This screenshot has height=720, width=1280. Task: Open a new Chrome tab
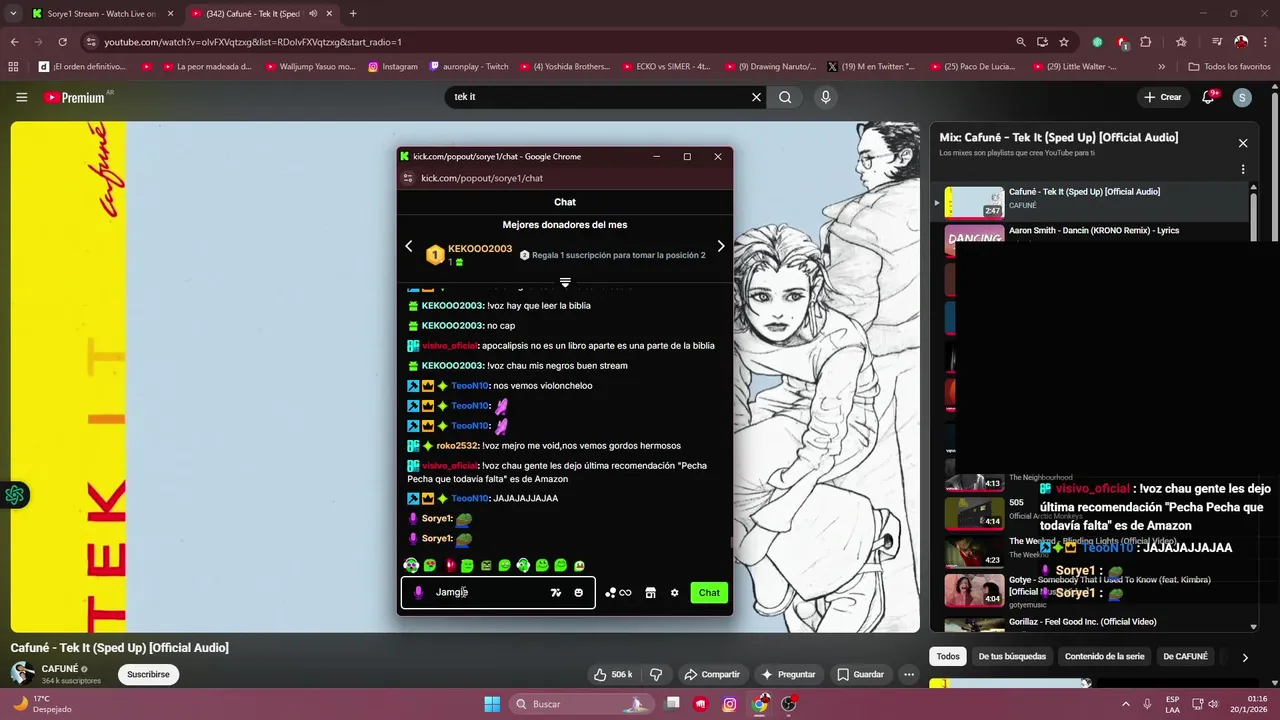click(x=353, y=14)
